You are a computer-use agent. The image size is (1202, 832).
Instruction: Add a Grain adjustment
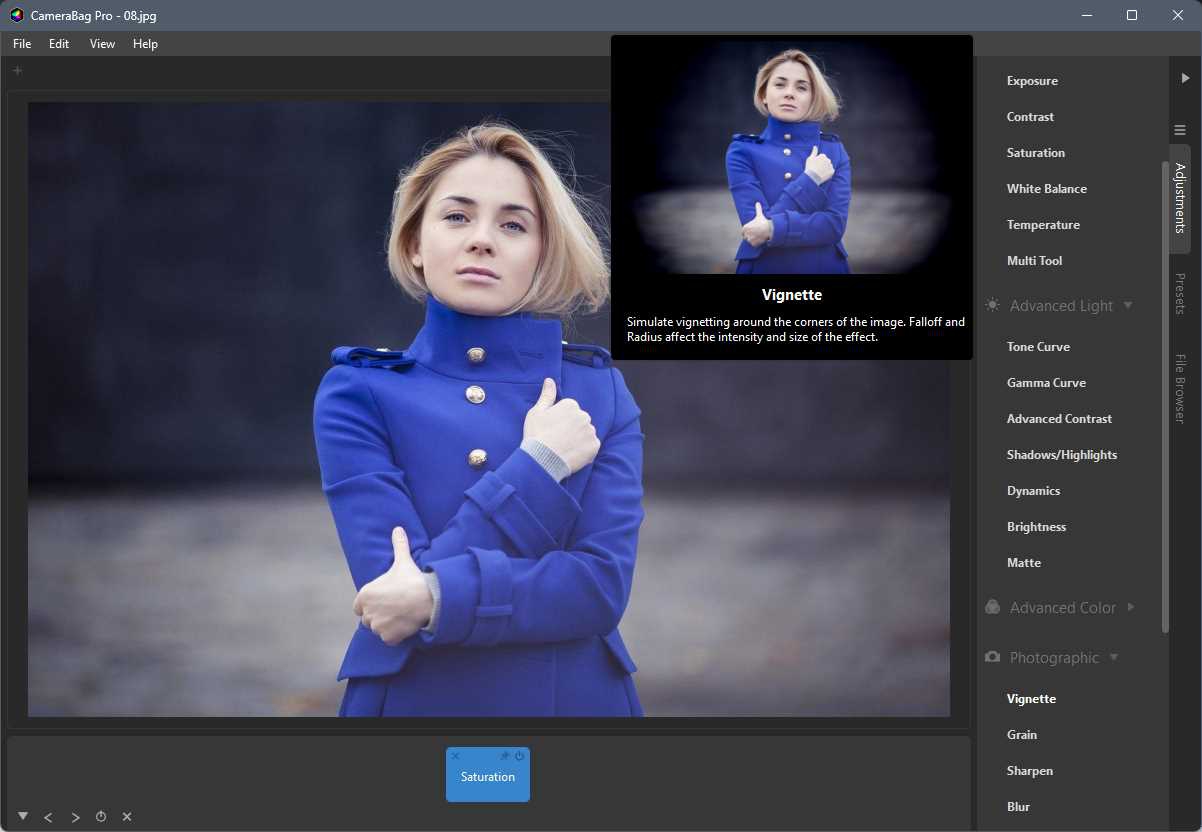pyautogui.click(x=1021, y=735)
